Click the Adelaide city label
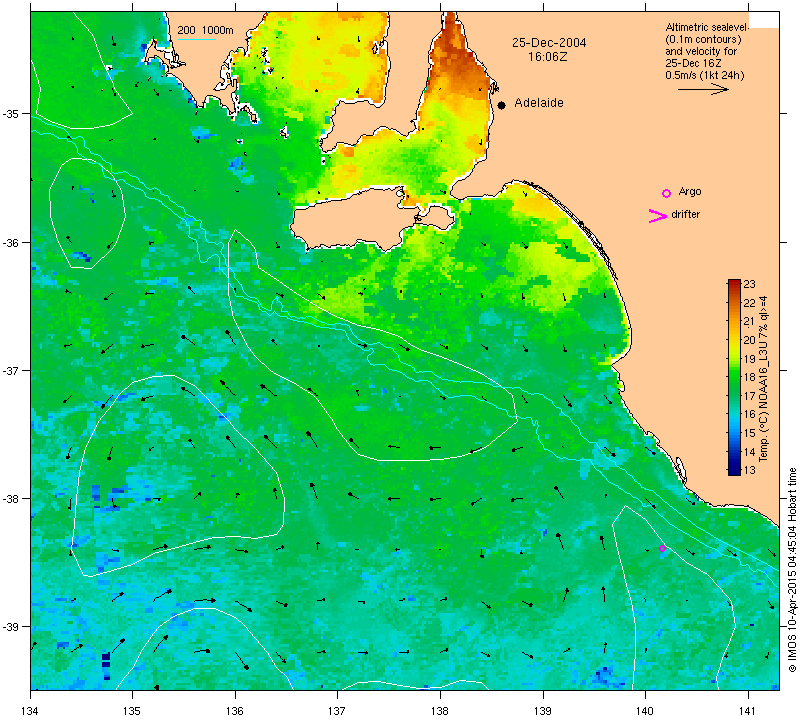800x720 pixels. 539,103
